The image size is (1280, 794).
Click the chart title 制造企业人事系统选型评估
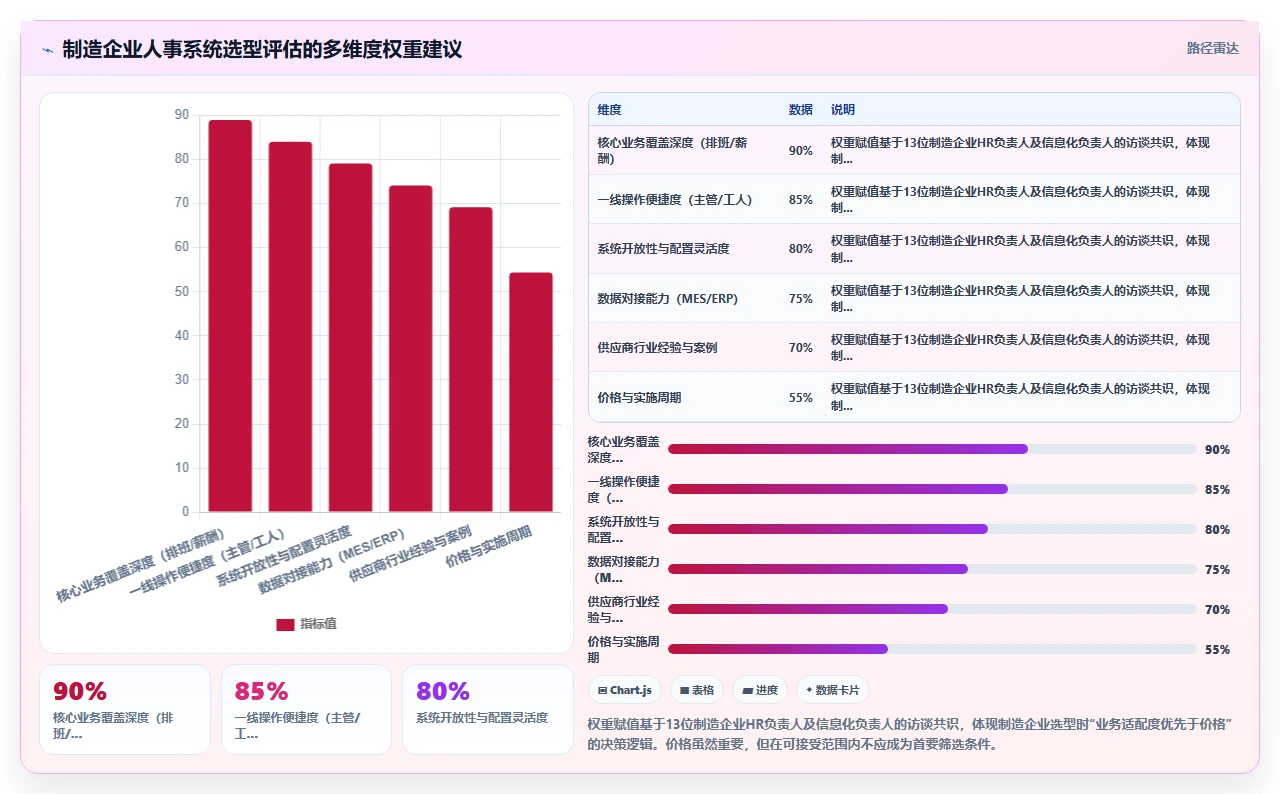(x=262, y=49)
